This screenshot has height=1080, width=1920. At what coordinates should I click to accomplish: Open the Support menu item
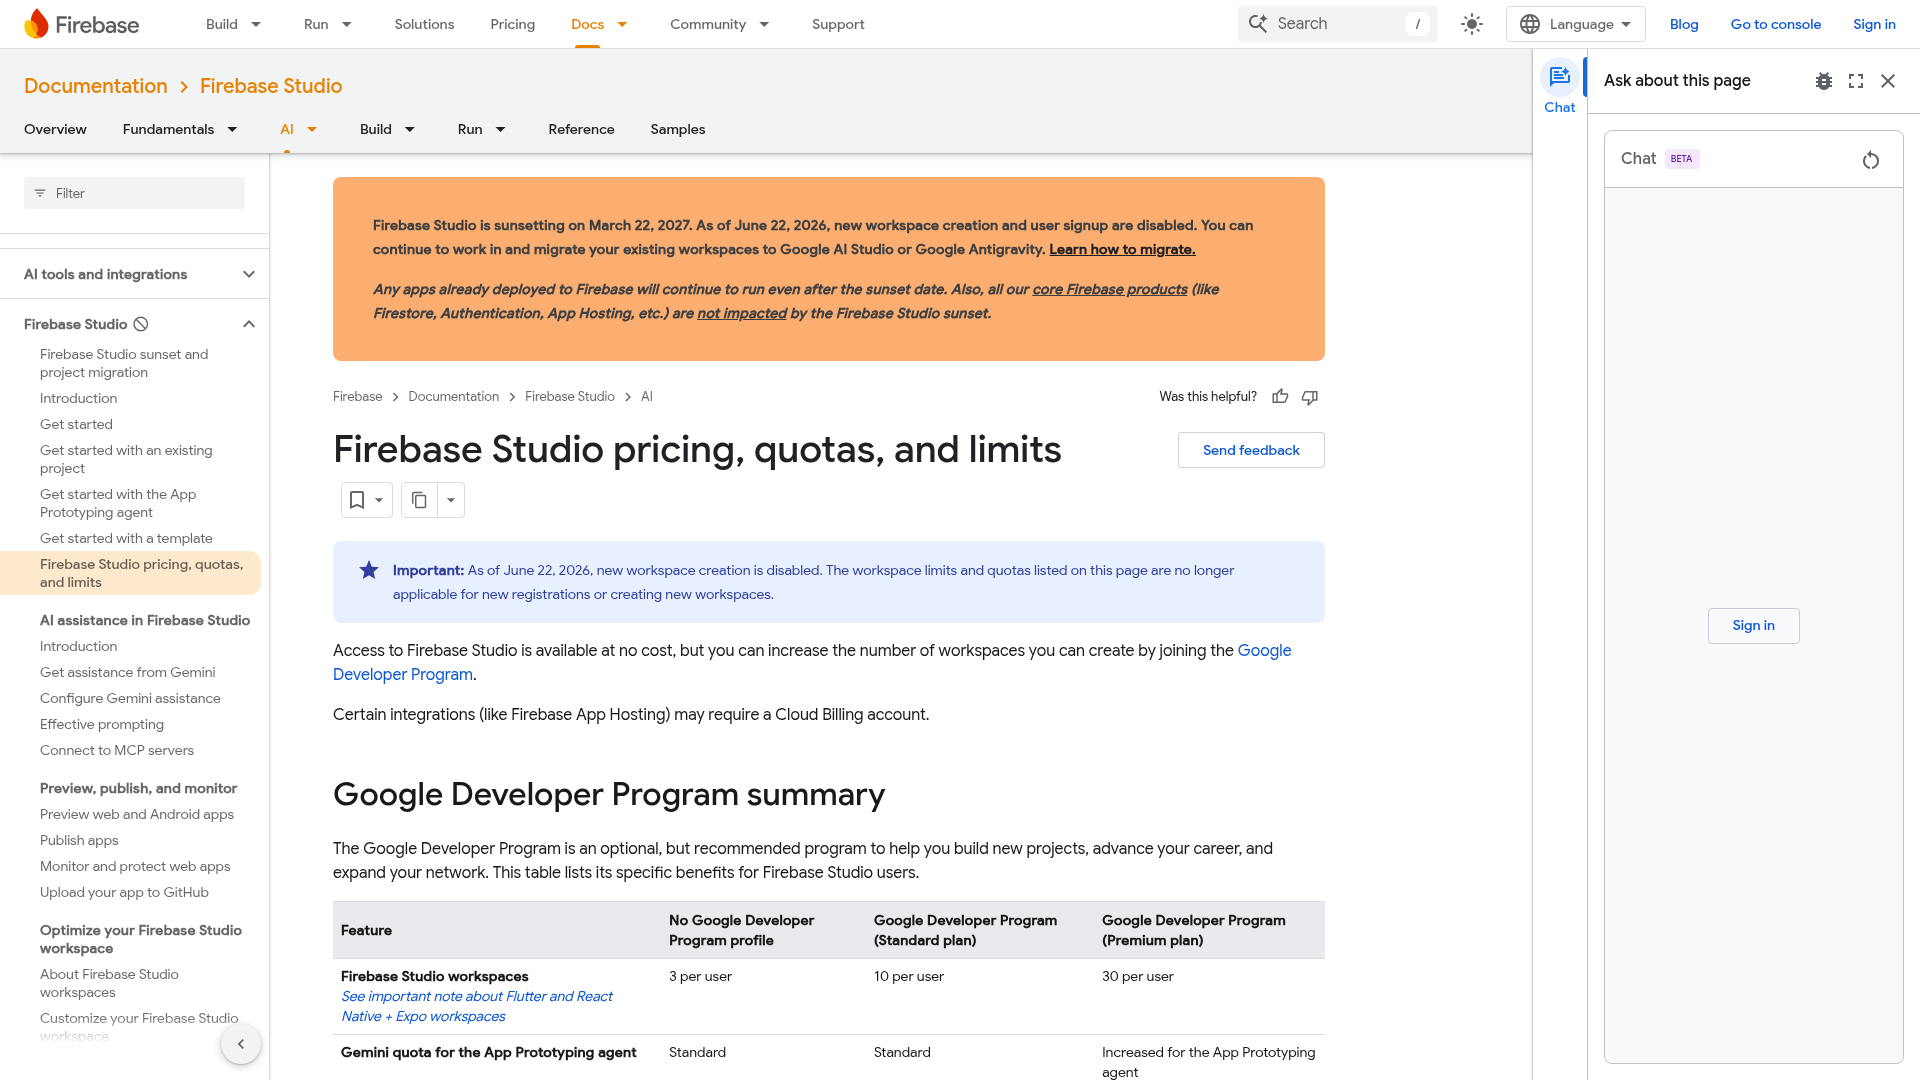(838, 24)
